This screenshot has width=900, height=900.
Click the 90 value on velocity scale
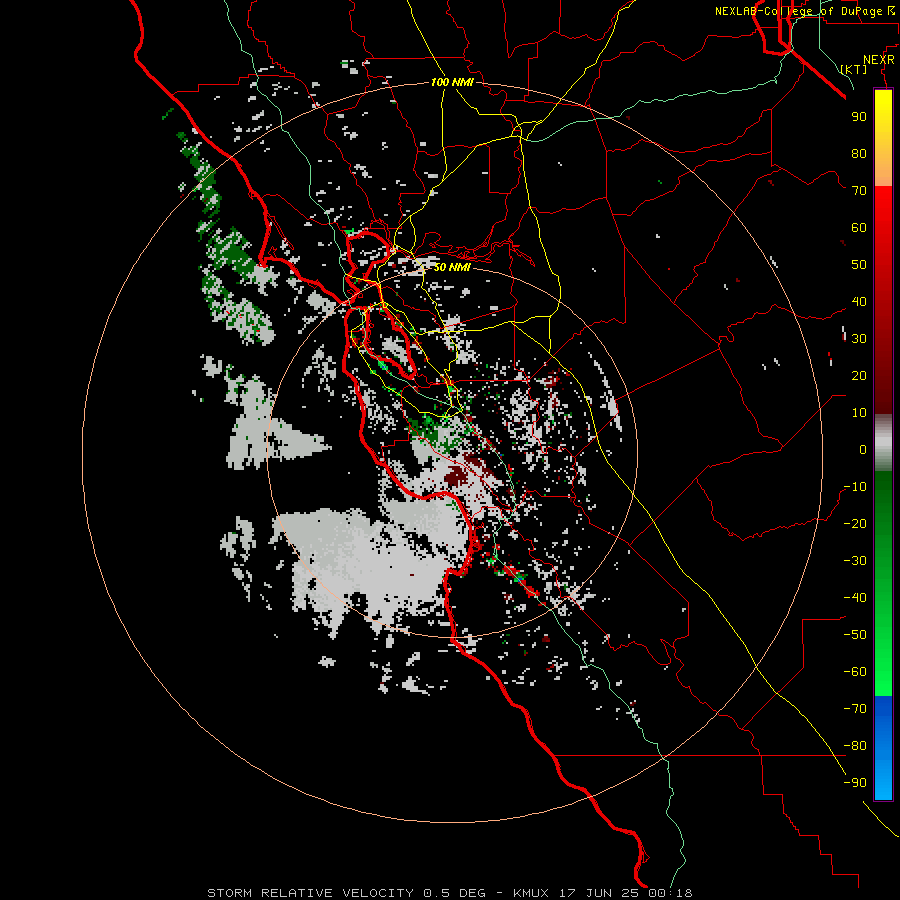[x=859, y=117]
